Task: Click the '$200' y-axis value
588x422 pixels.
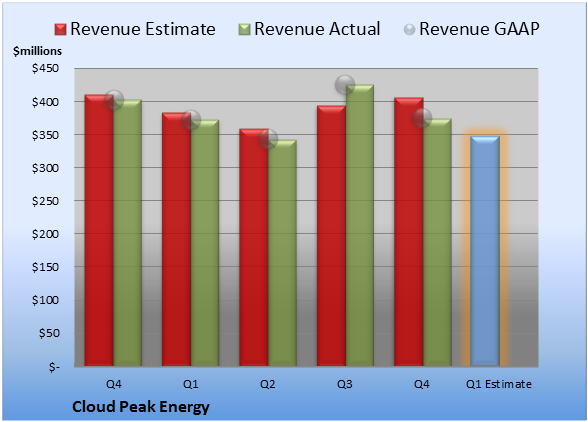Action: (x=45, y=234)
